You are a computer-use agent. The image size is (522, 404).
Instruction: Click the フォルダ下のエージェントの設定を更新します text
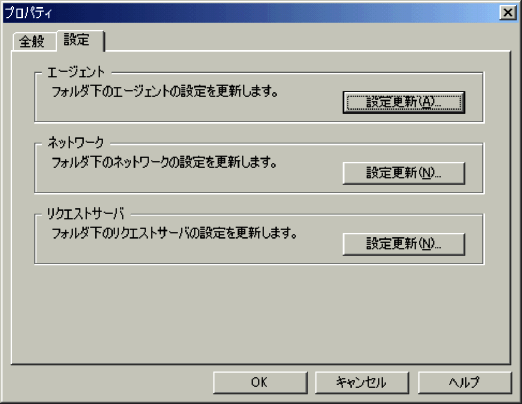coord(165,91)
